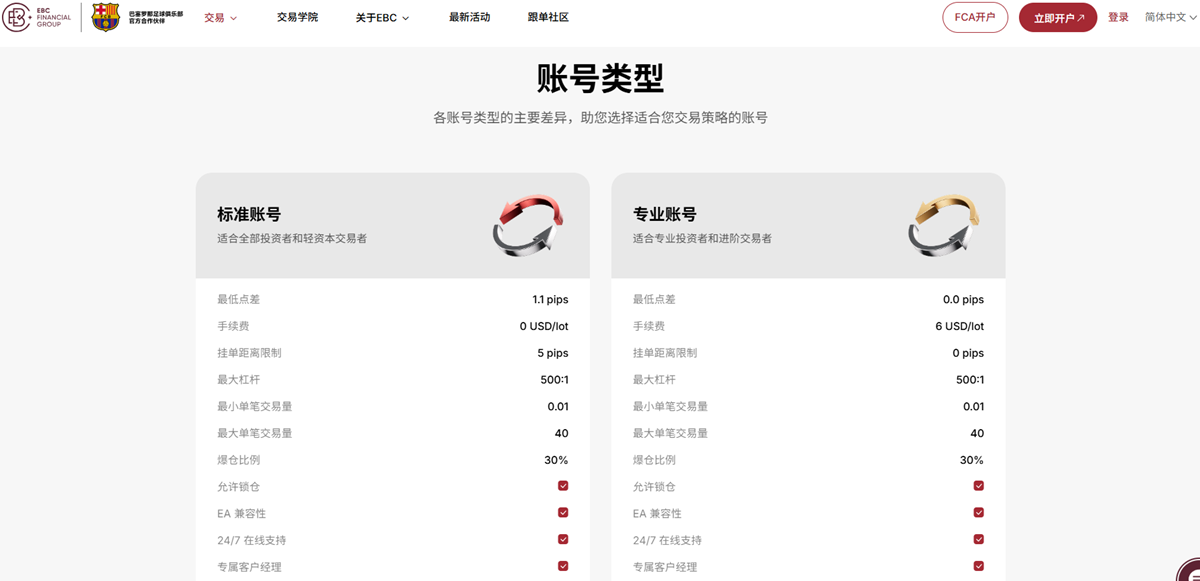Click the EBC Financial Group logo

coord(37,17)
